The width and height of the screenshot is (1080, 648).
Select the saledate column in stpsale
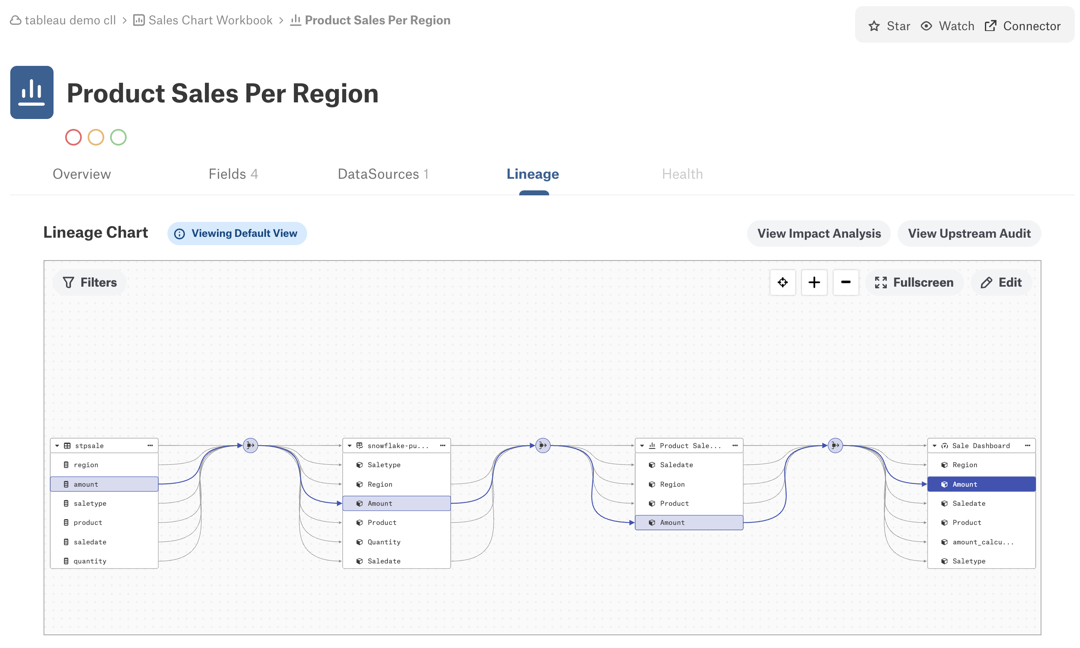tap(104, 542)
